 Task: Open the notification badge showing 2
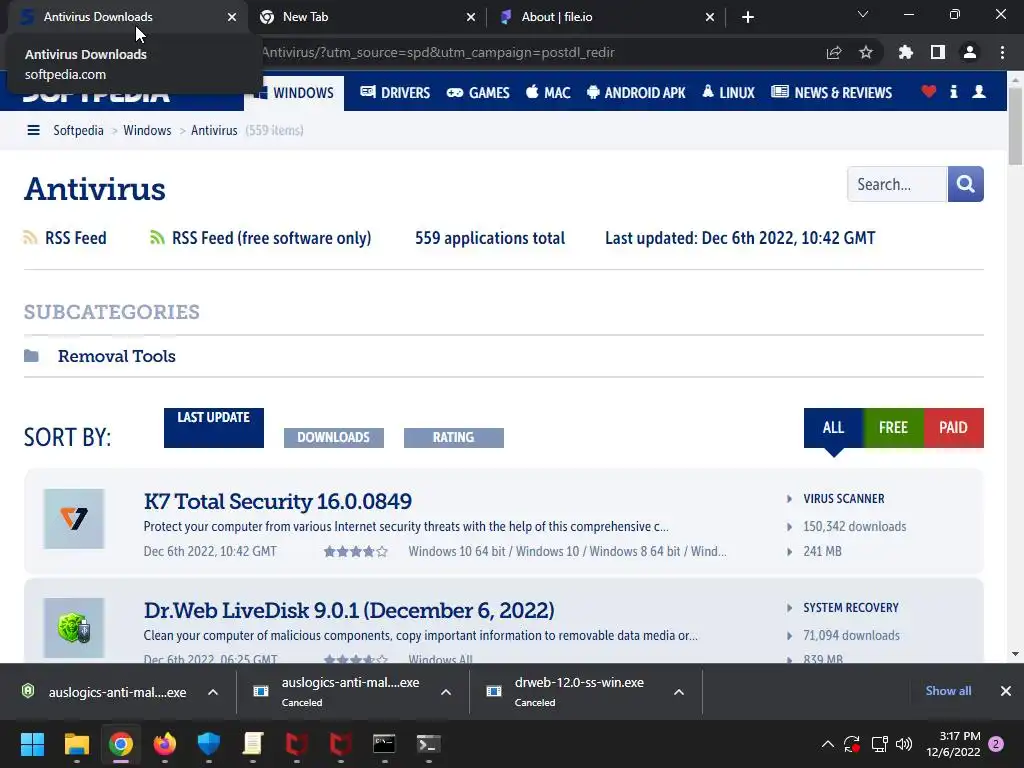click(996, 744)
